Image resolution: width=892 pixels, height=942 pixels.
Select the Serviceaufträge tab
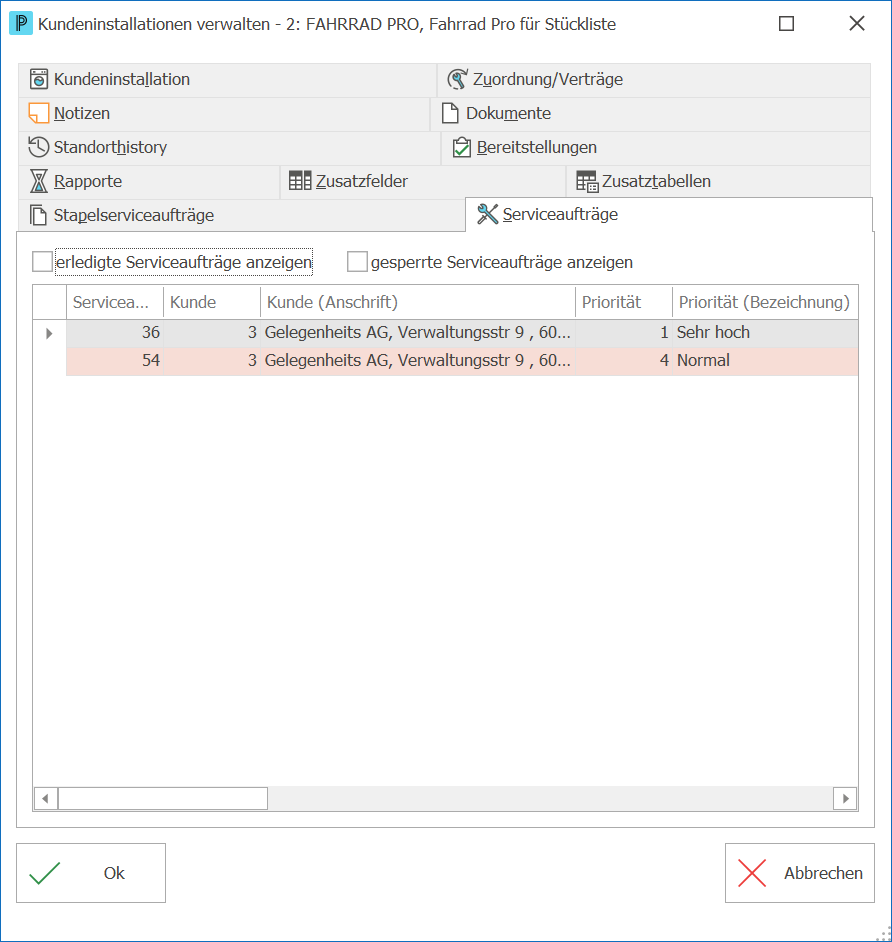(x=669, y=214)
